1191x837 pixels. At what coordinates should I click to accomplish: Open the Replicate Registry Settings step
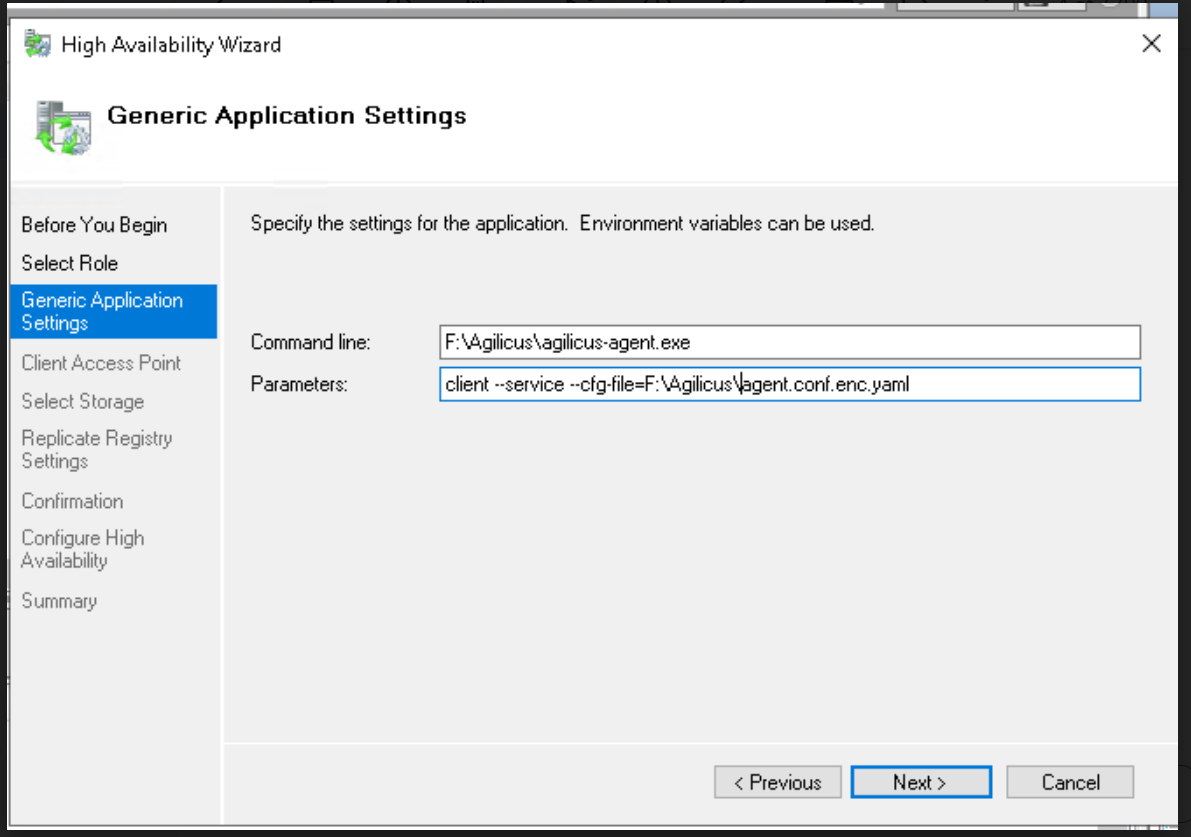click(x=97, y=449)
